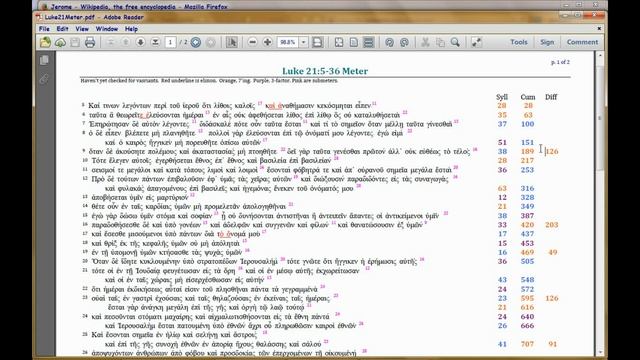Viewport: 640px width, 360px height.
Task: Open the File menu
Action: click(44, 29)
